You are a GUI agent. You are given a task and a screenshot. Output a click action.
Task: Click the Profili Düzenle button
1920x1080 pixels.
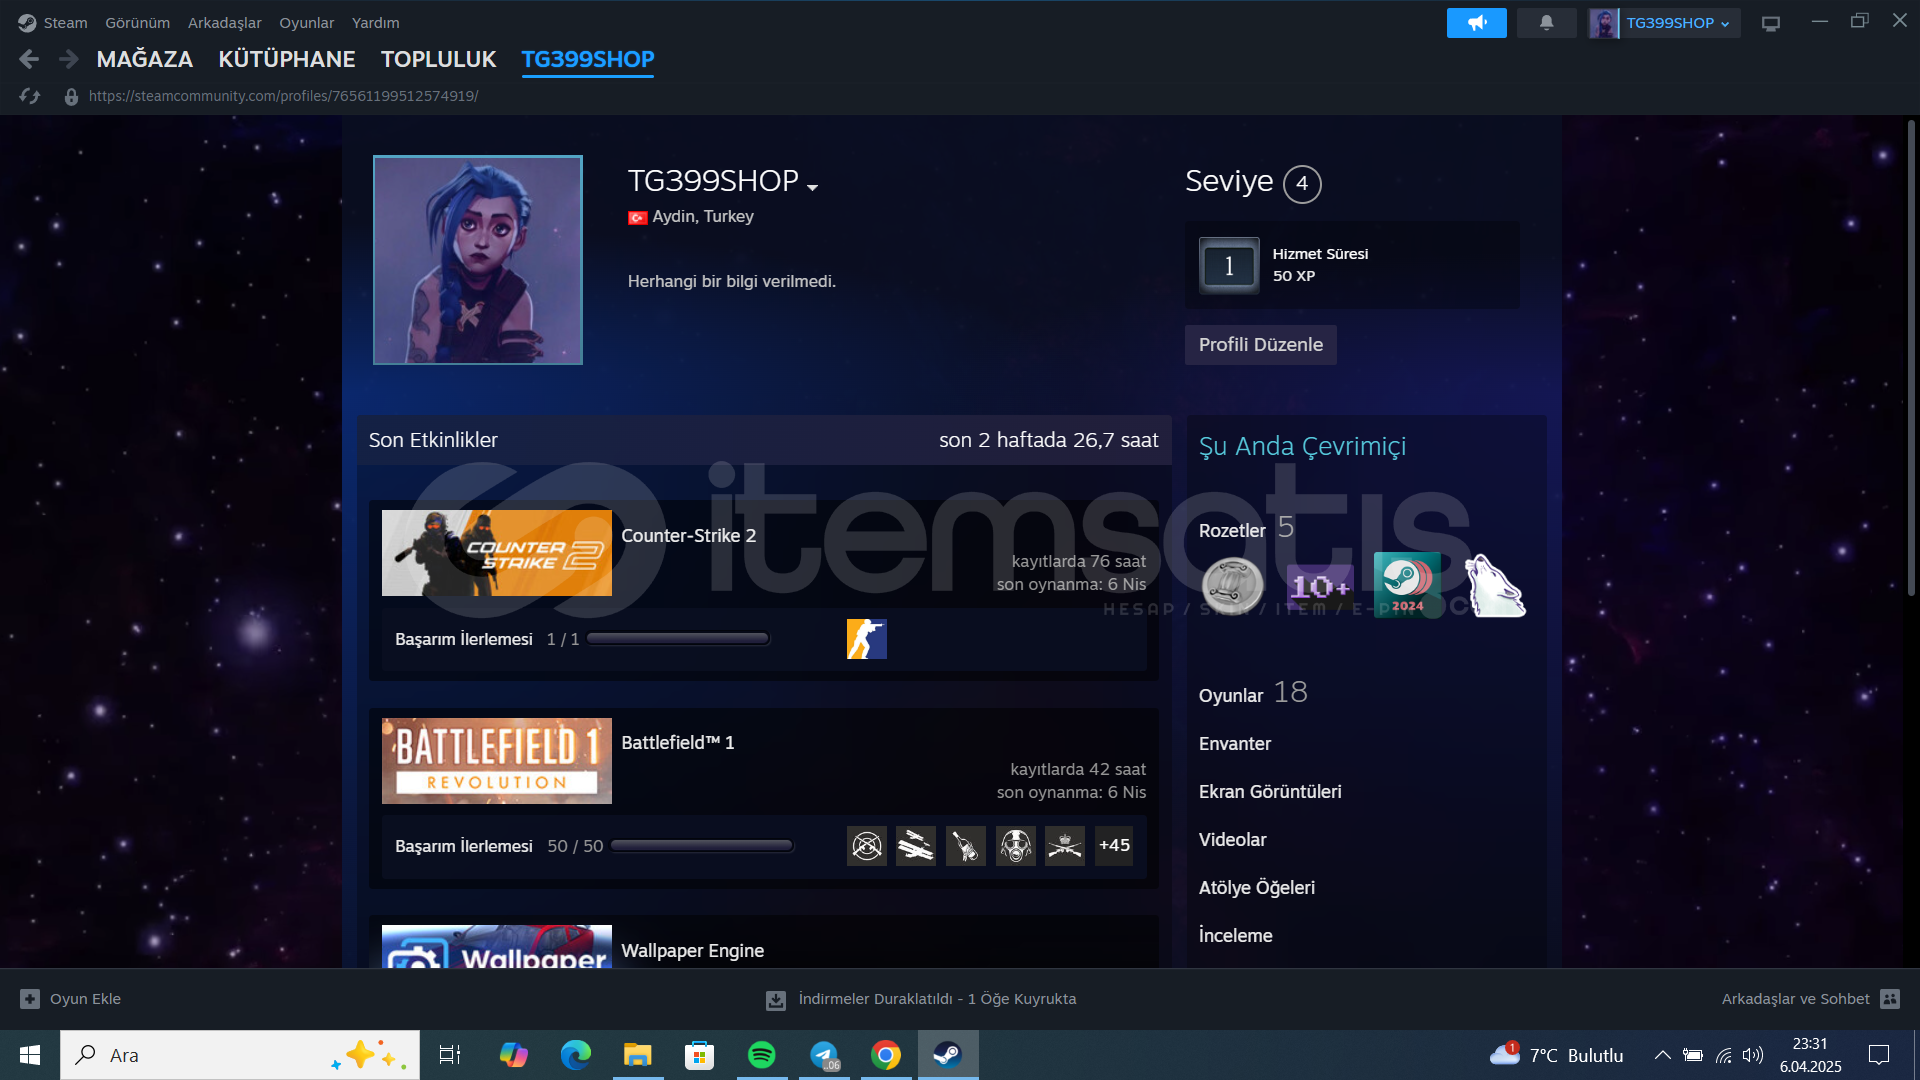pos(1261,345)
